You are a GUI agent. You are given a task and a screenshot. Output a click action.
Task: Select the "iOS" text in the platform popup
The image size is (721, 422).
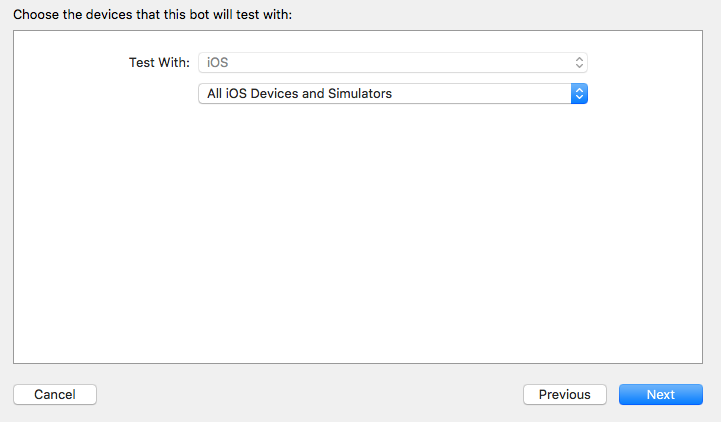point(217,62)
